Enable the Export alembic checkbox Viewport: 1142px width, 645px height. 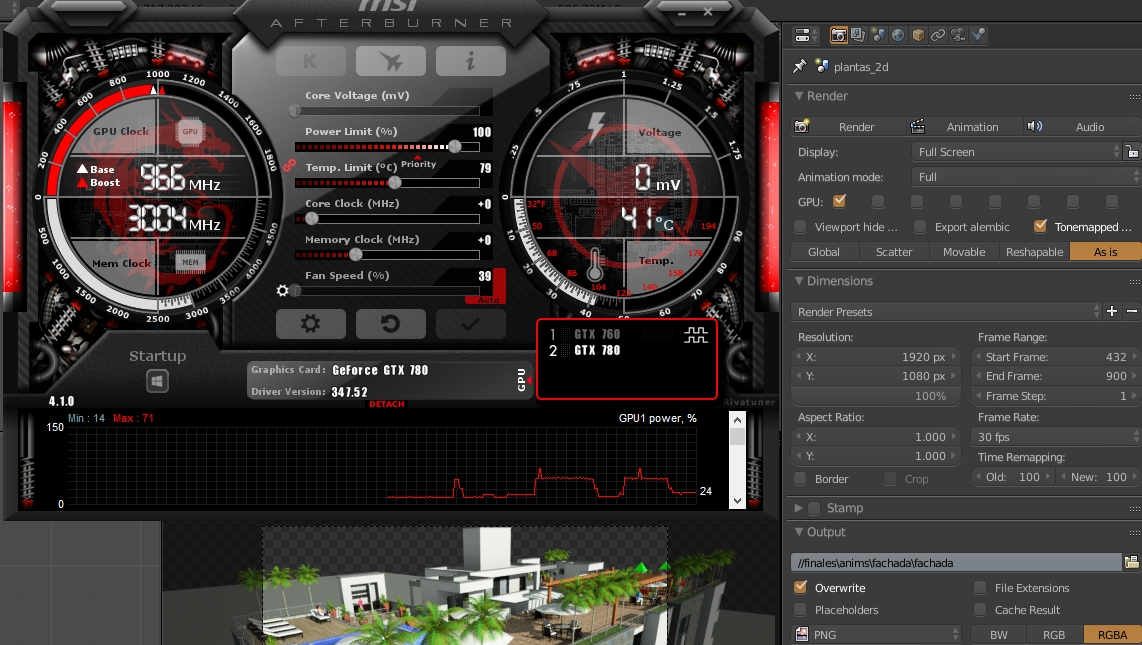click(920, 226)
